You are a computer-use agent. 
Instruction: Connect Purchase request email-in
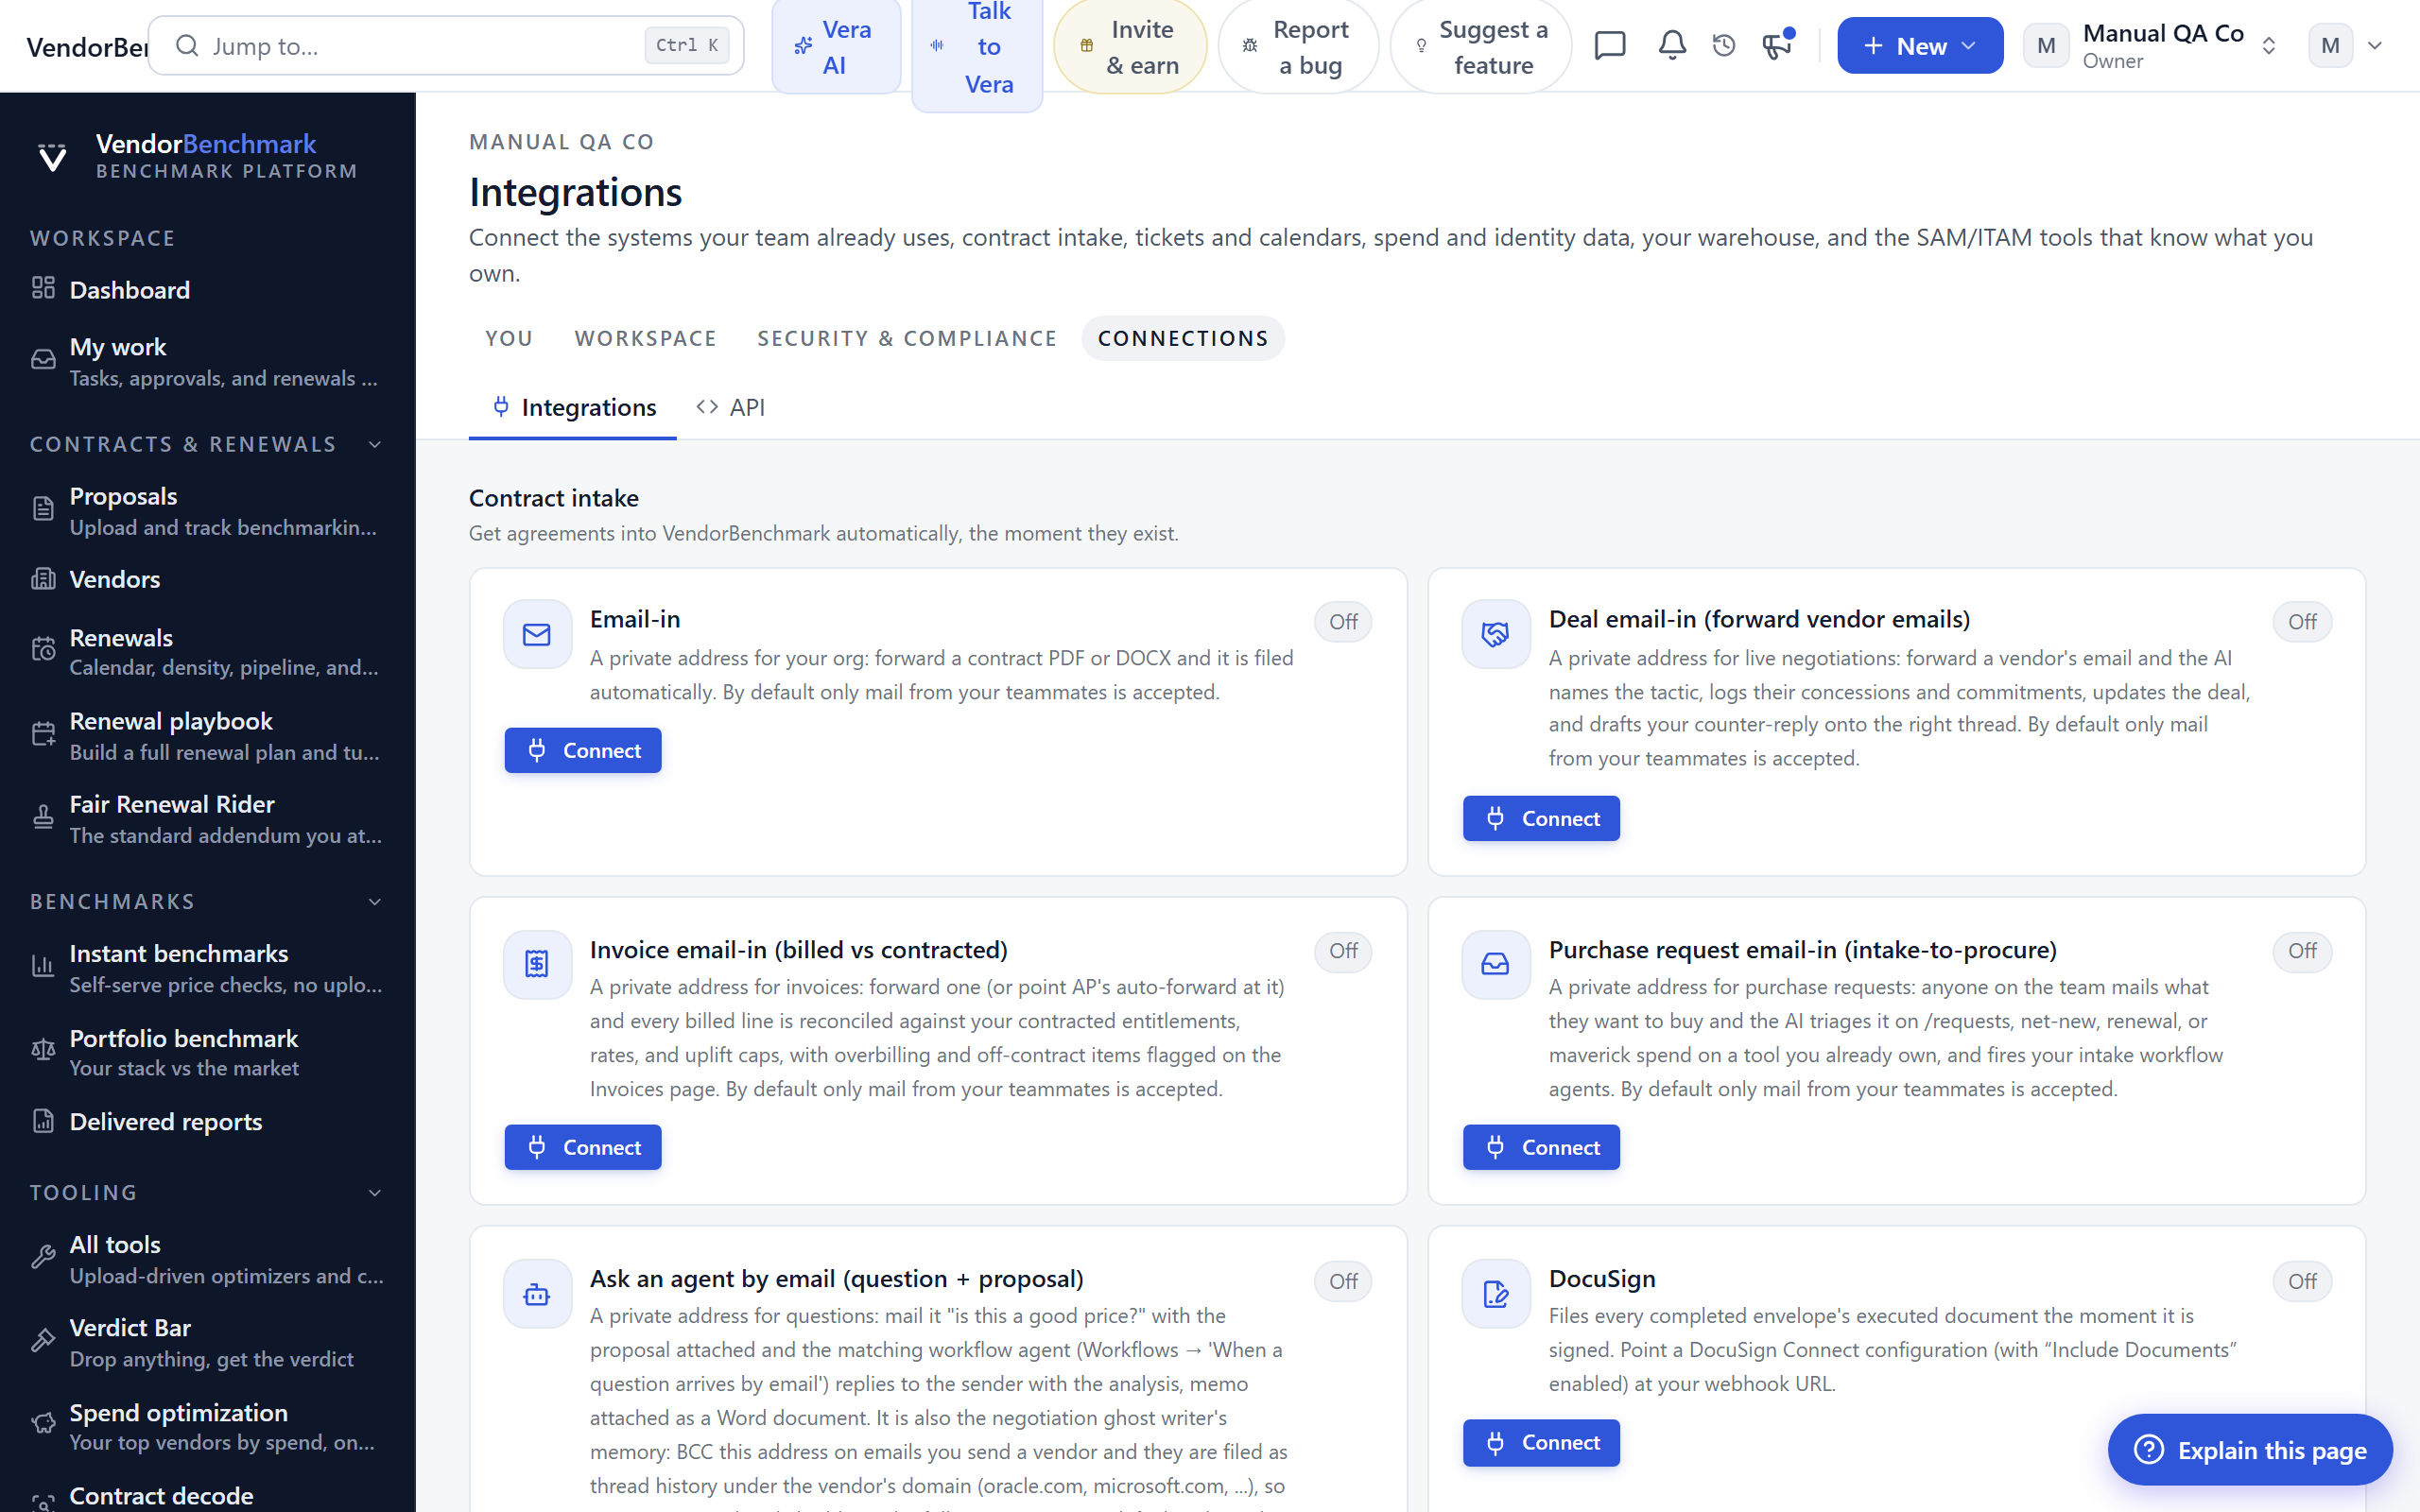1541,1147
